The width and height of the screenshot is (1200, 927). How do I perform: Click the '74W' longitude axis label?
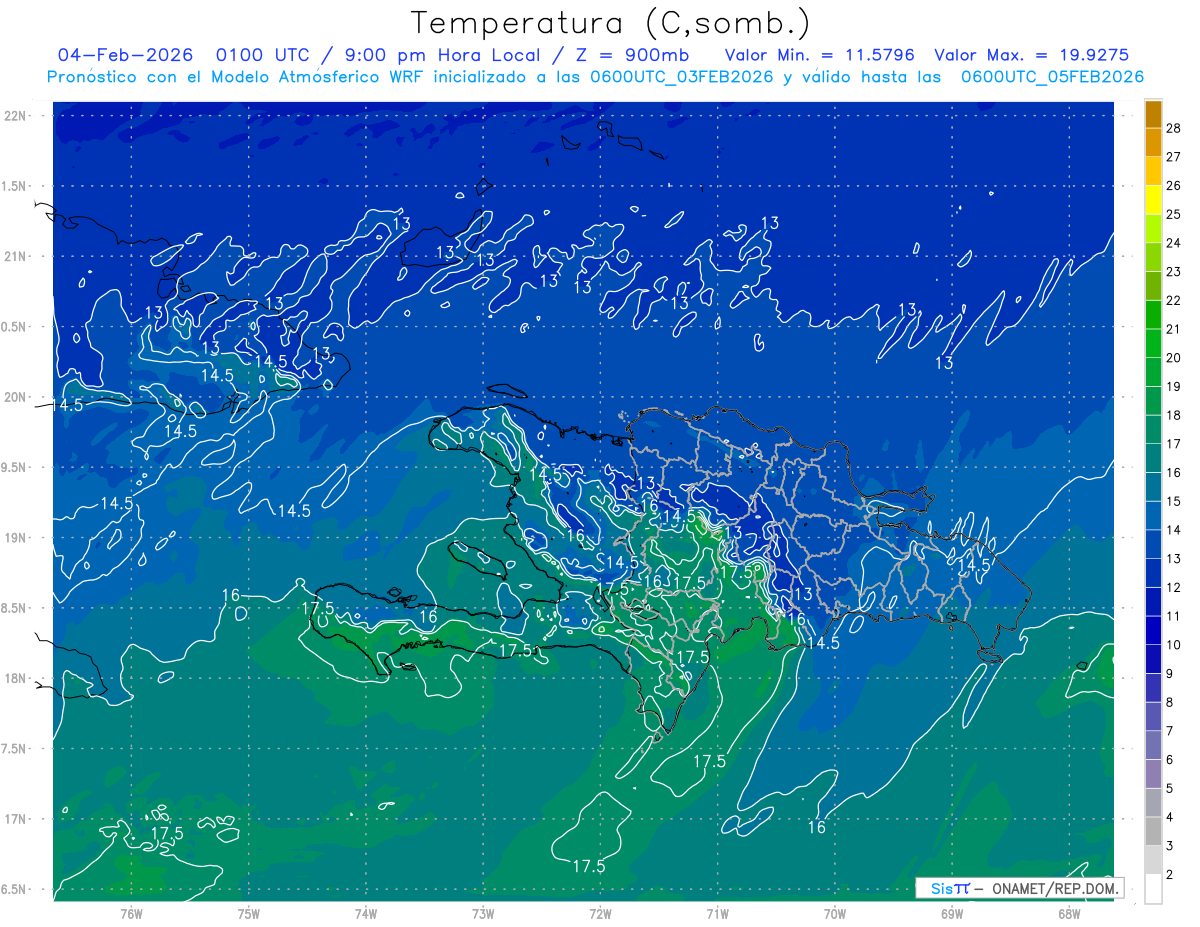(x=366, y=914)
